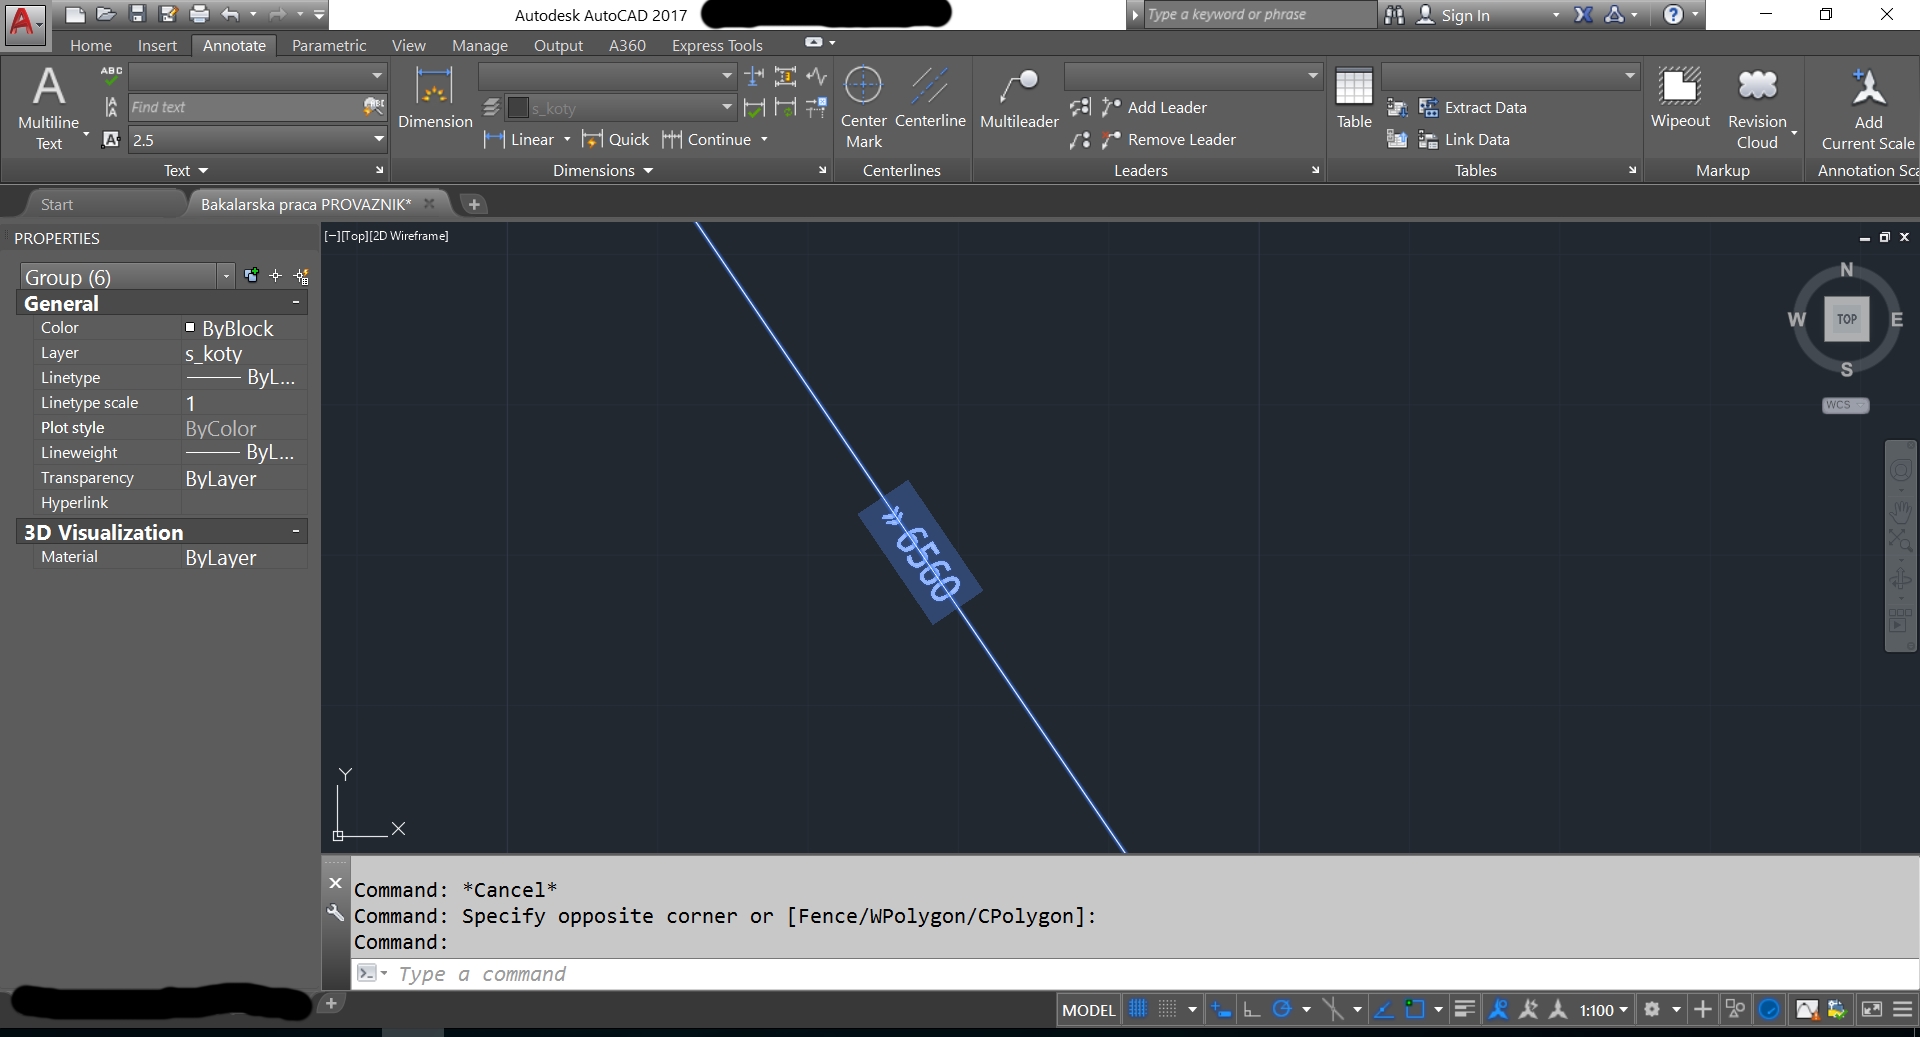Open the 1:100 annotation scale dropdown
The image size is (1920, 1037).
1604,1010
